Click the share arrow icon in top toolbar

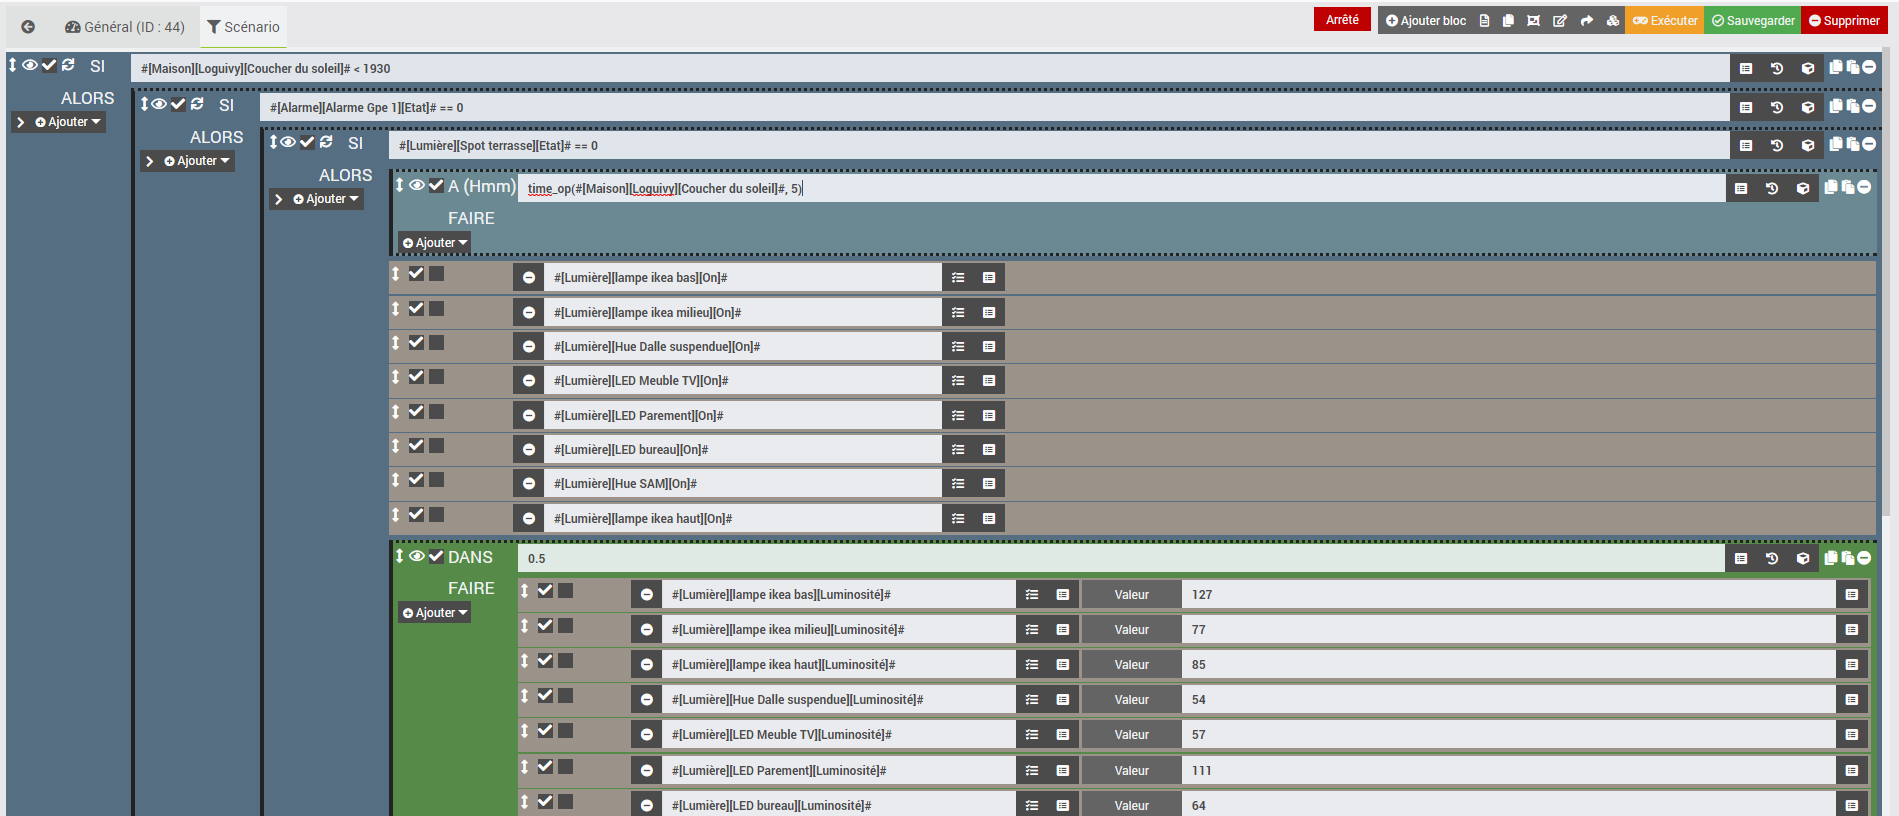click(x=1586, y=21)
